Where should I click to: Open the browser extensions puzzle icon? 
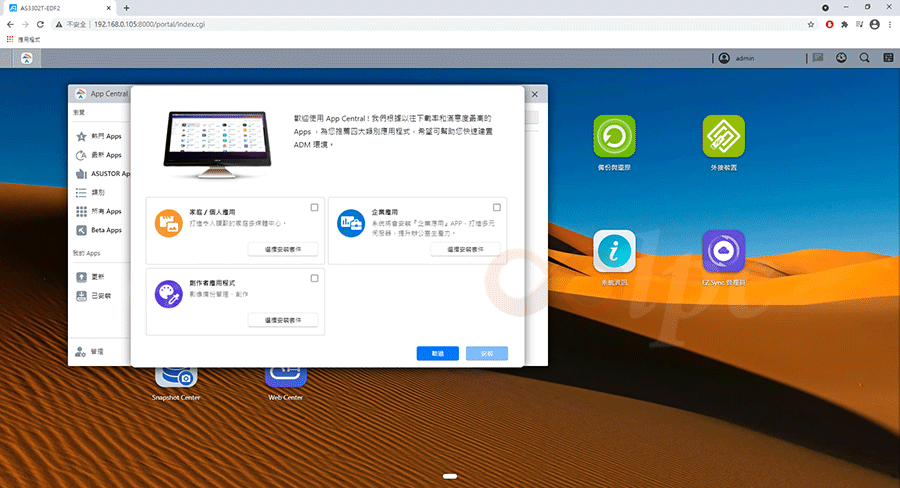844,24
